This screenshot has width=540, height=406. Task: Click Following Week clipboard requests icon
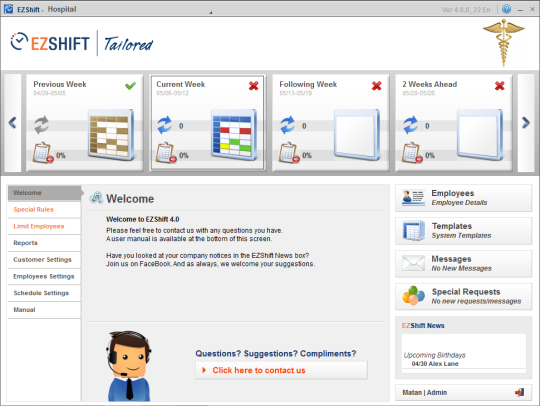coord(289,153)
